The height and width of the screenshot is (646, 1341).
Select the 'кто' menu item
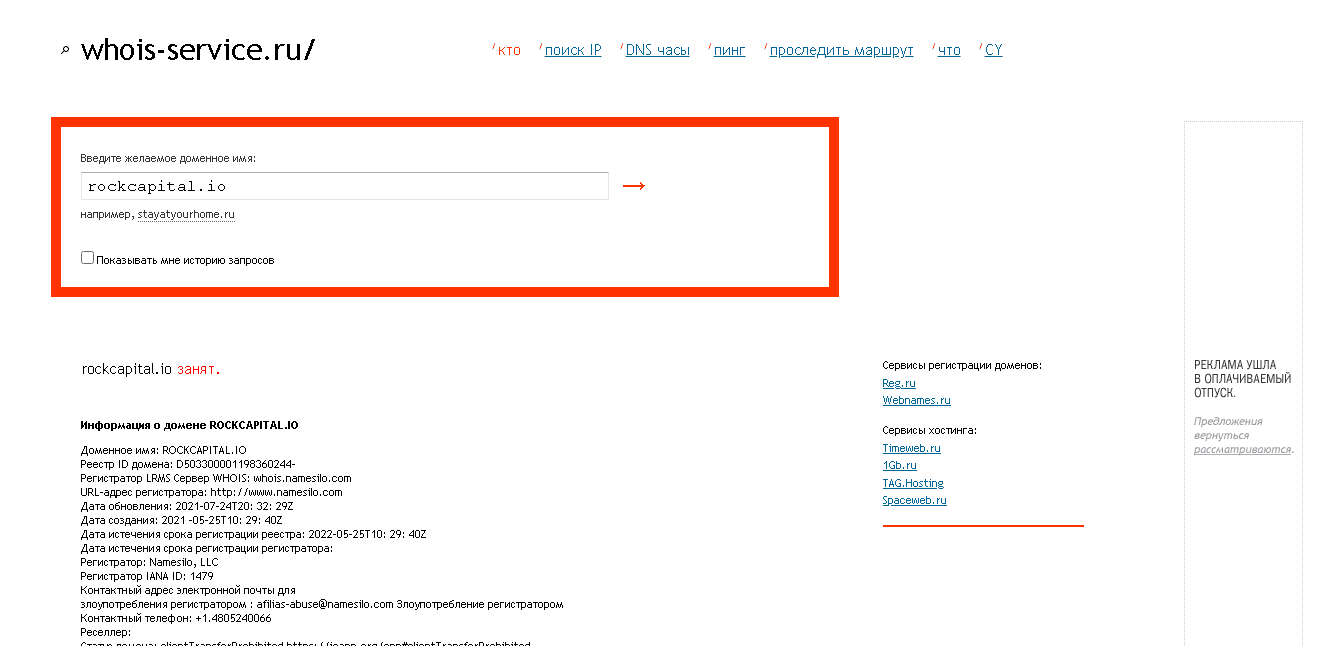tap(509, 50)
